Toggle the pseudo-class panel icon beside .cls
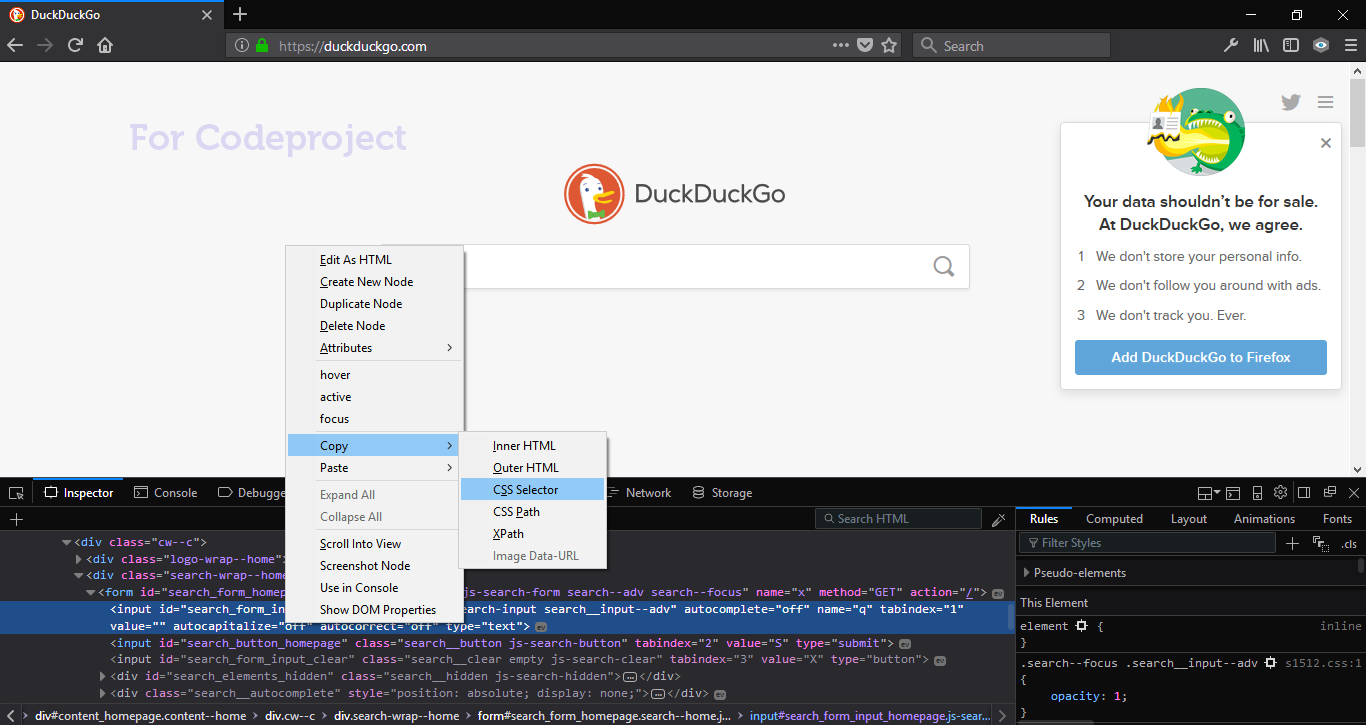The width and height of the screenshot is (1366, 725). tap(1321, 543)
